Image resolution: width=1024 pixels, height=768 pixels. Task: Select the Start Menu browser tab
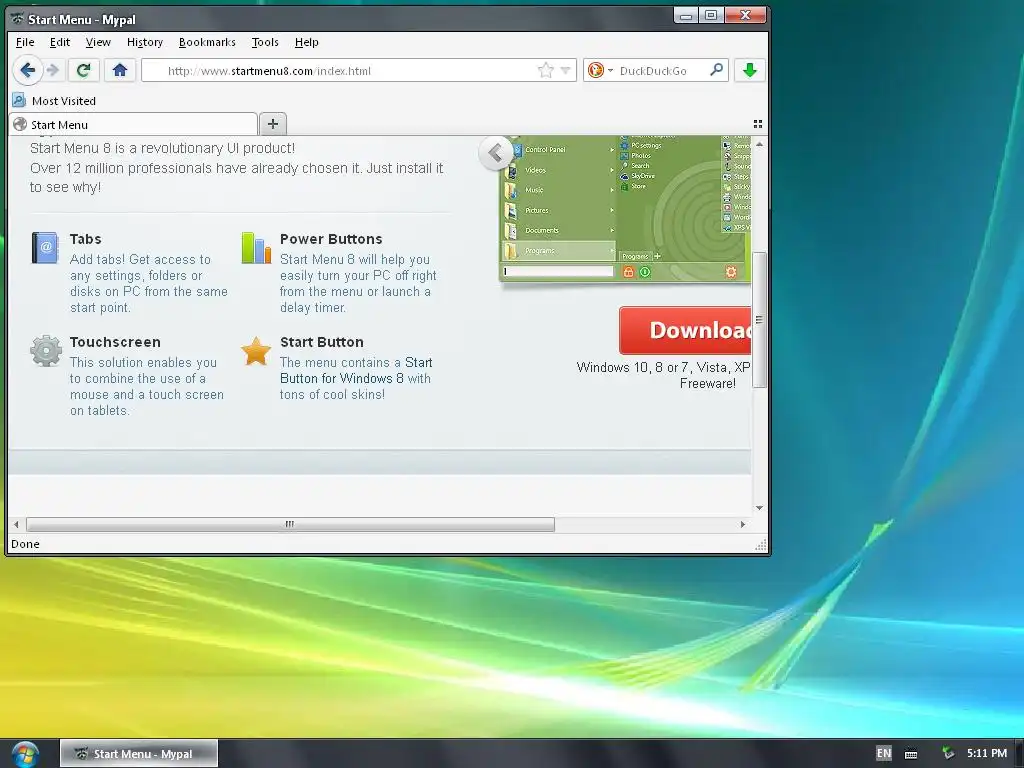(x=133, y=124)
